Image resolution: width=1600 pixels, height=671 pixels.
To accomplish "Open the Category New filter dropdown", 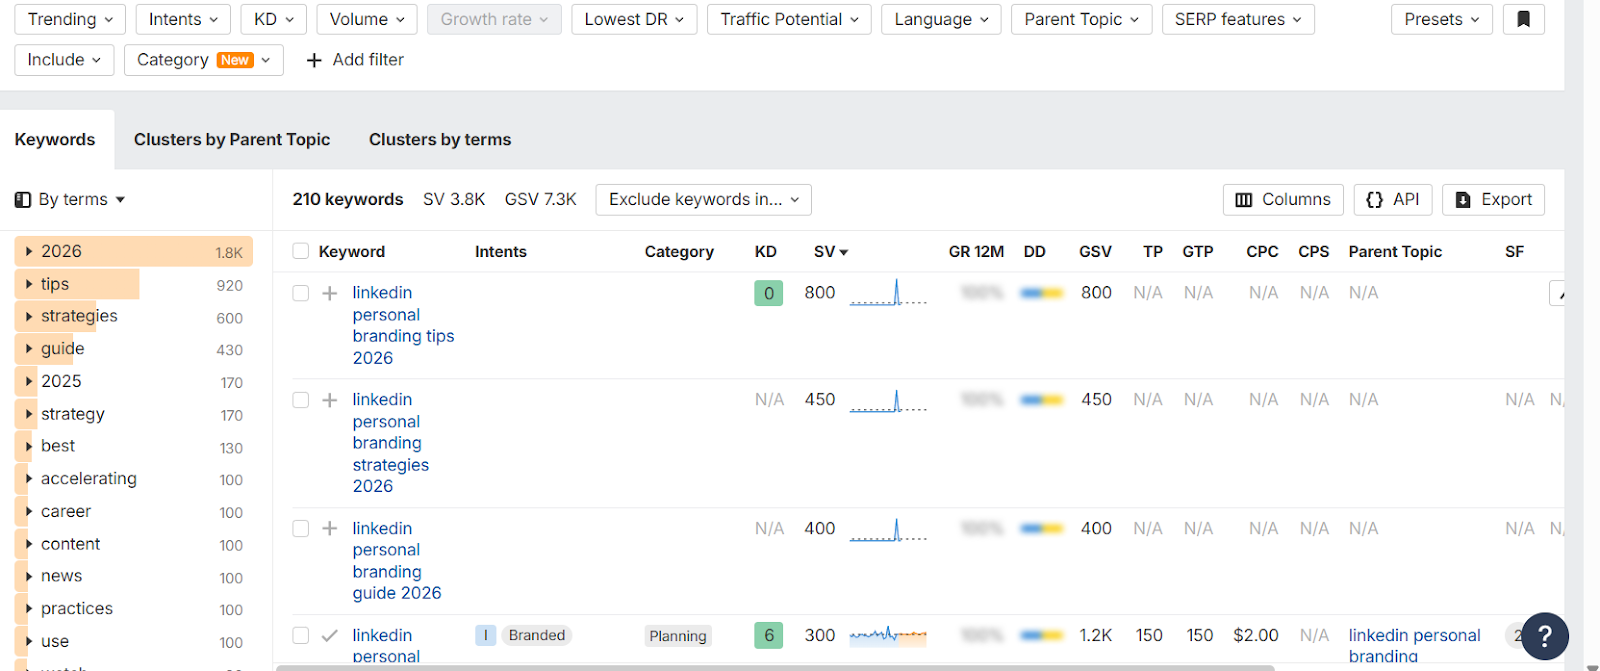I will (204, 60).
